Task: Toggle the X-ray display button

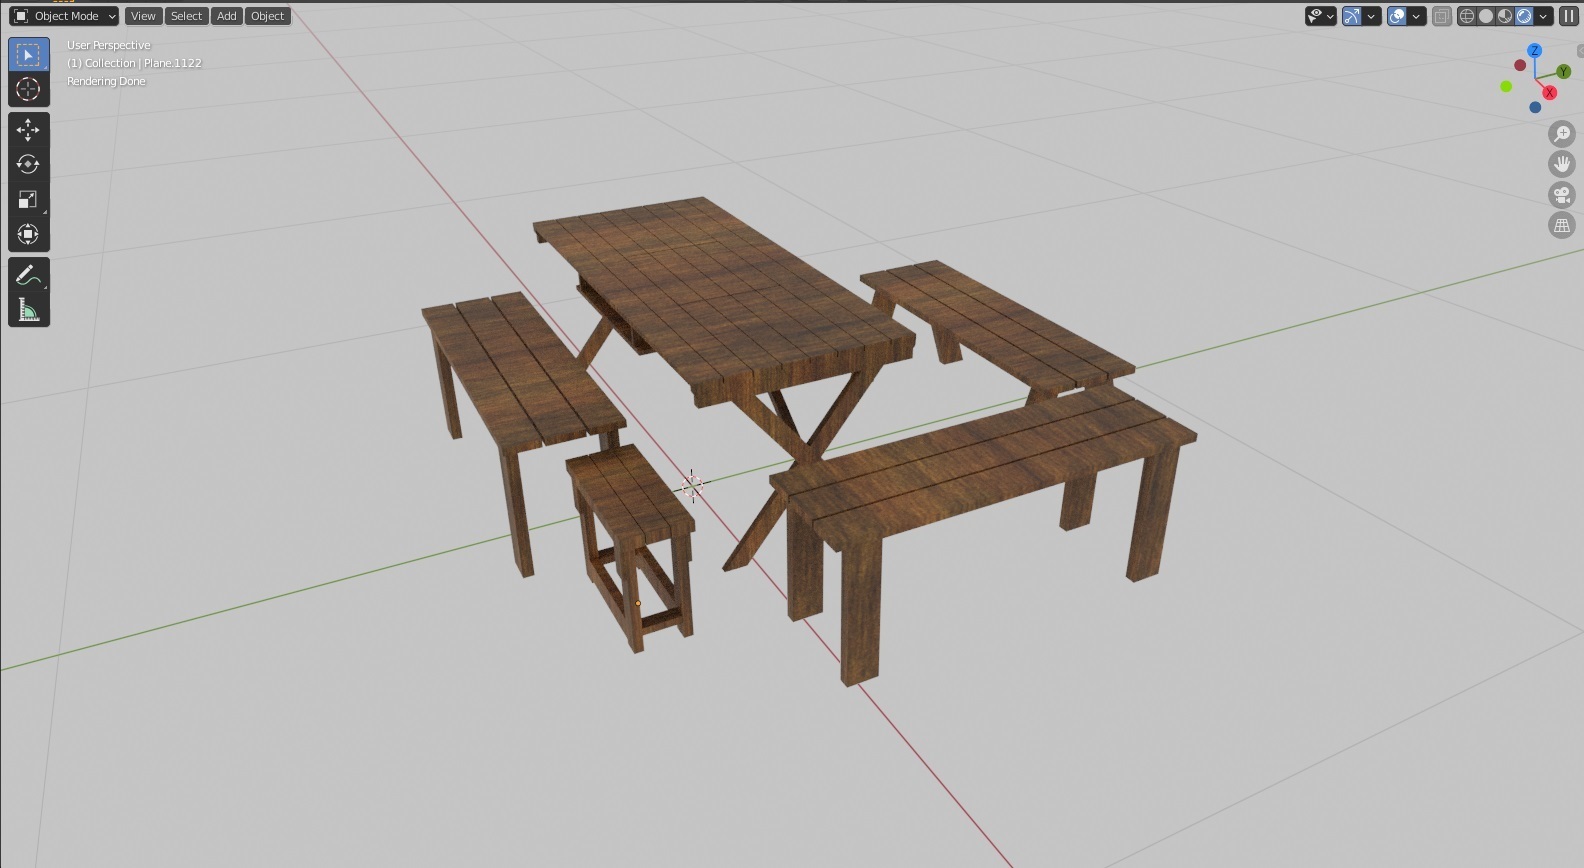Action: [1441, 16]
